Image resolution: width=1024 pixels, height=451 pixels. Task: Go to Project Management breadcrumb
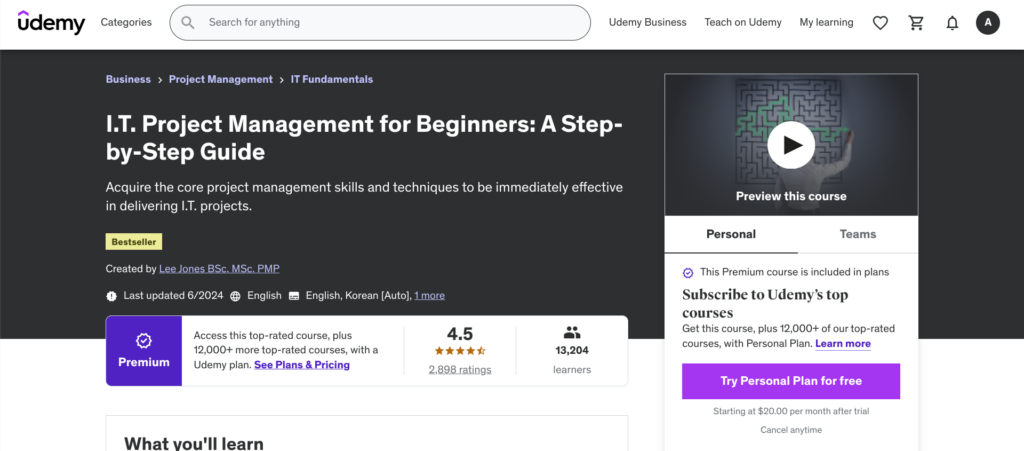[x=220, y=79]
